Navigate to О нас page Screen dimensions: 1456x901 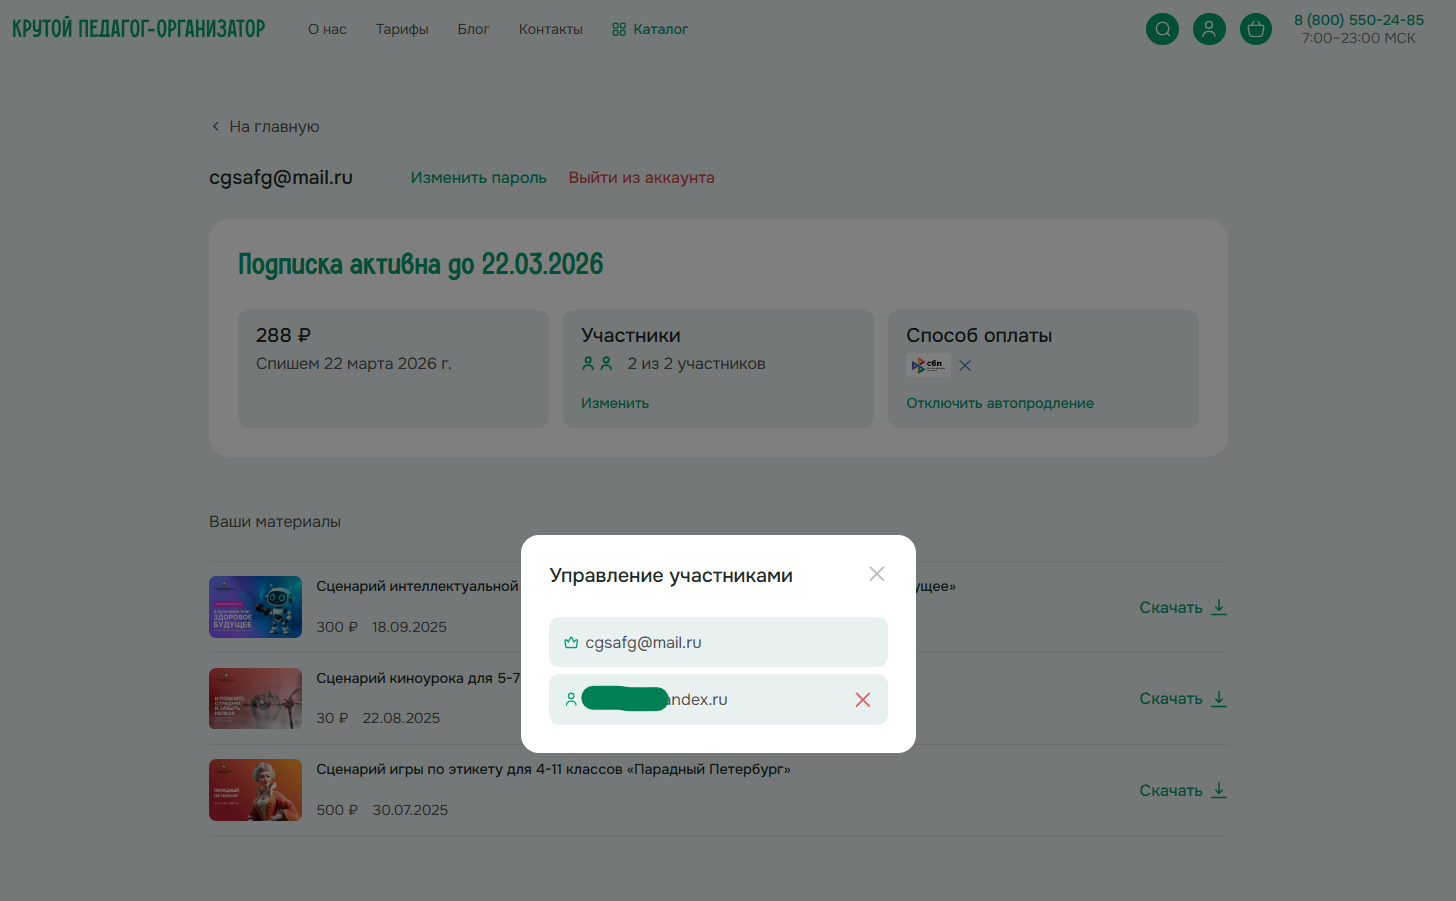click(x=327, y=29)
